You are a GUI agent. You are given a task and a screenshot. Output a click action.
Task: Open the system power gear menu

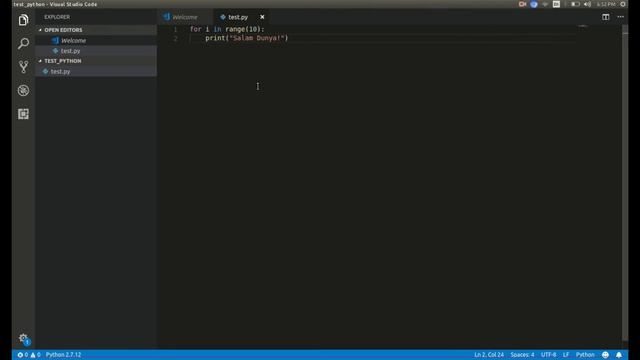623,4
